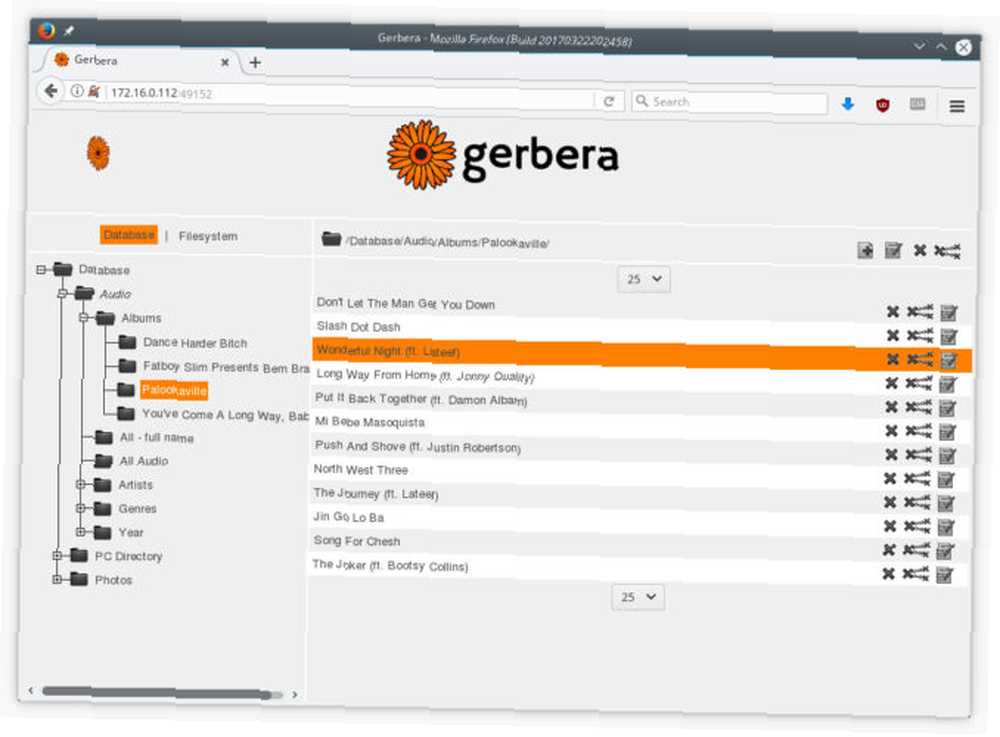Edit the Slash Dot Dash item
Image resolution: width=1000 pixels, height=737 pixels.
coord(949,336)
